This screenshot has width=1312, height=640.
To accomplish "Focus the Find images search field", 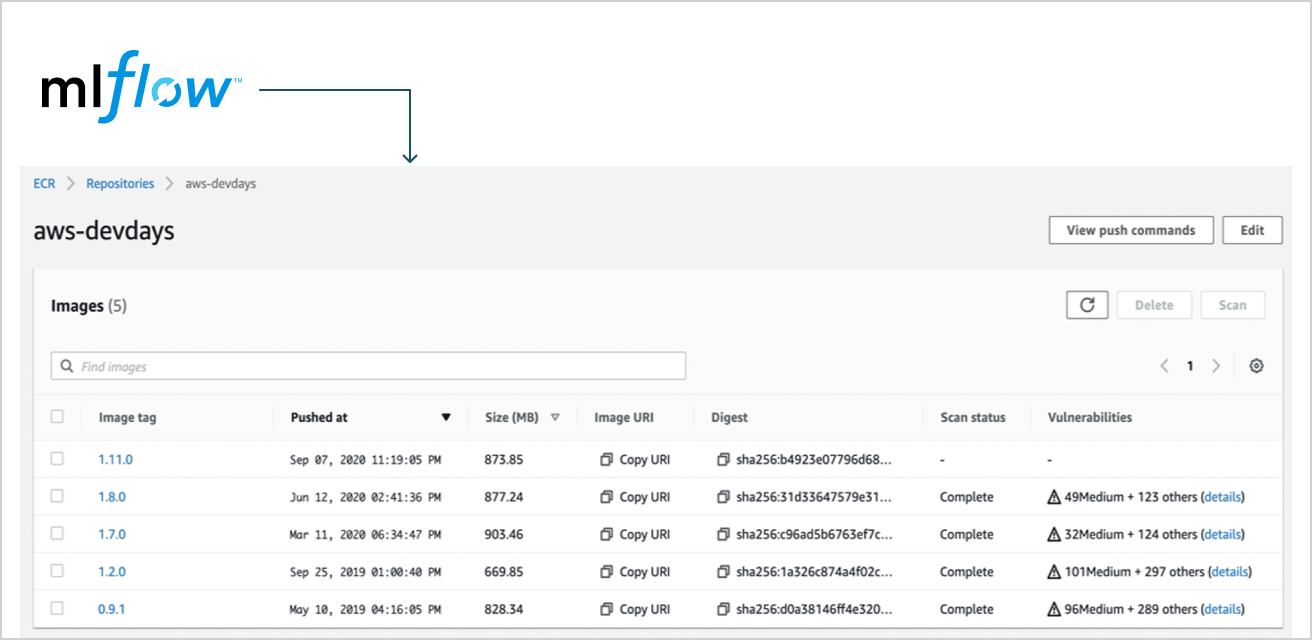I will [368, 366].
